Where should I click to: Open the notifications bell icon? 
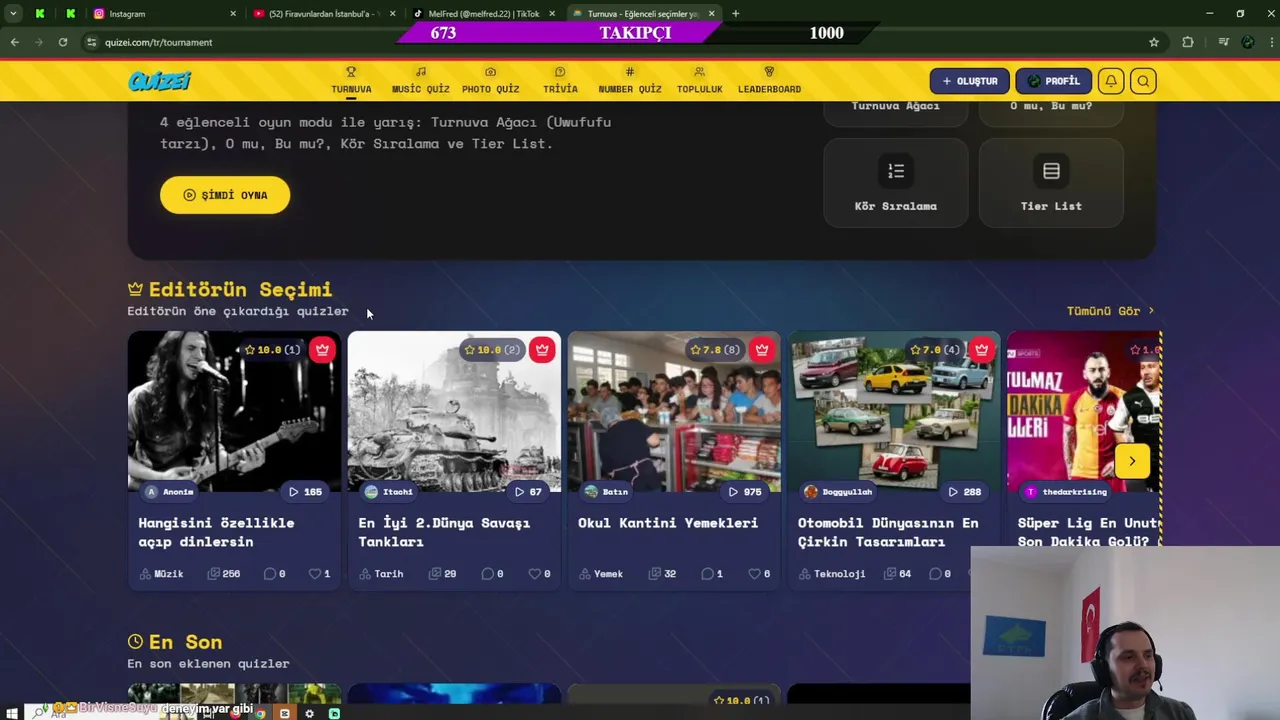[x=1111, y=81]
